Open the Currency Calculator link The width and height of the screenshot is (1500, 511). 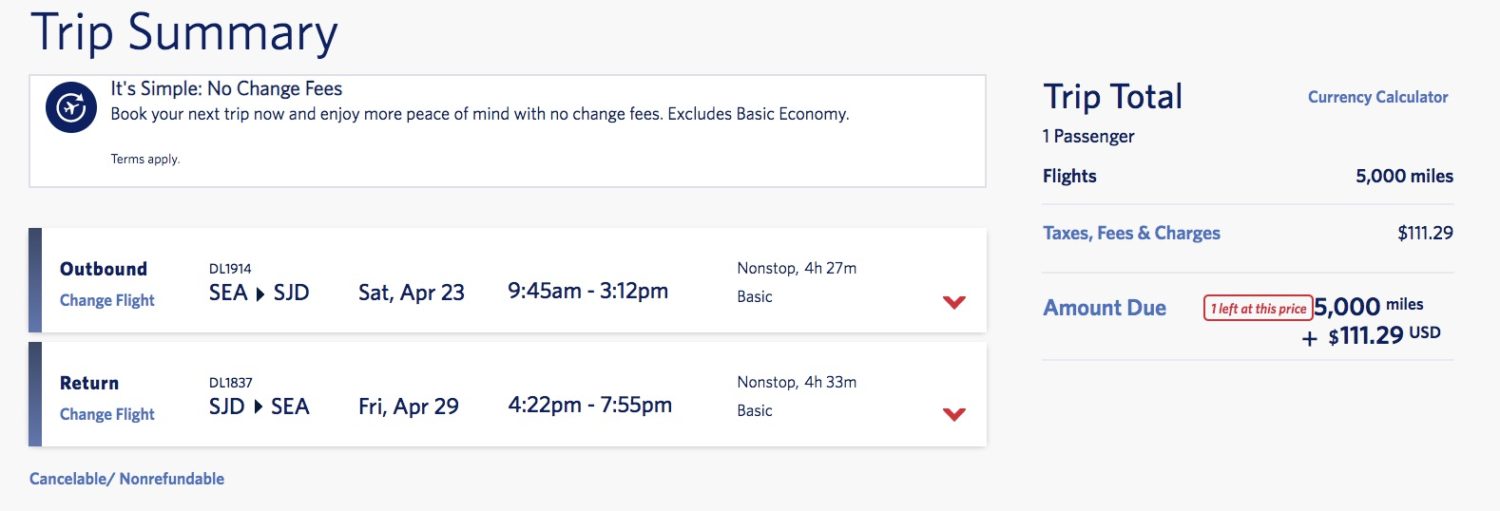pyautogui.click(x=1378, y=97)
